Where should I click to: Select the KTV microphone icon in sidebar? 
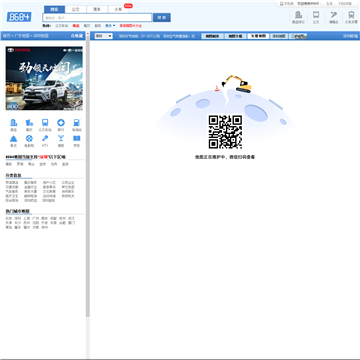[45, 138]
